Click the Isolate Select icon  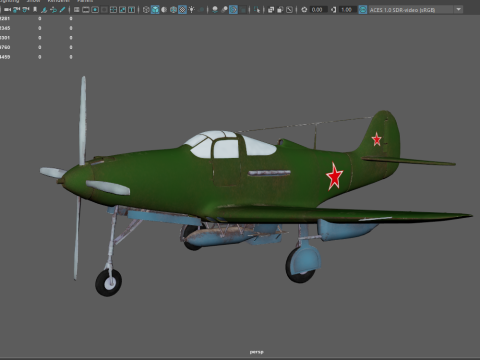pos(257,10)
